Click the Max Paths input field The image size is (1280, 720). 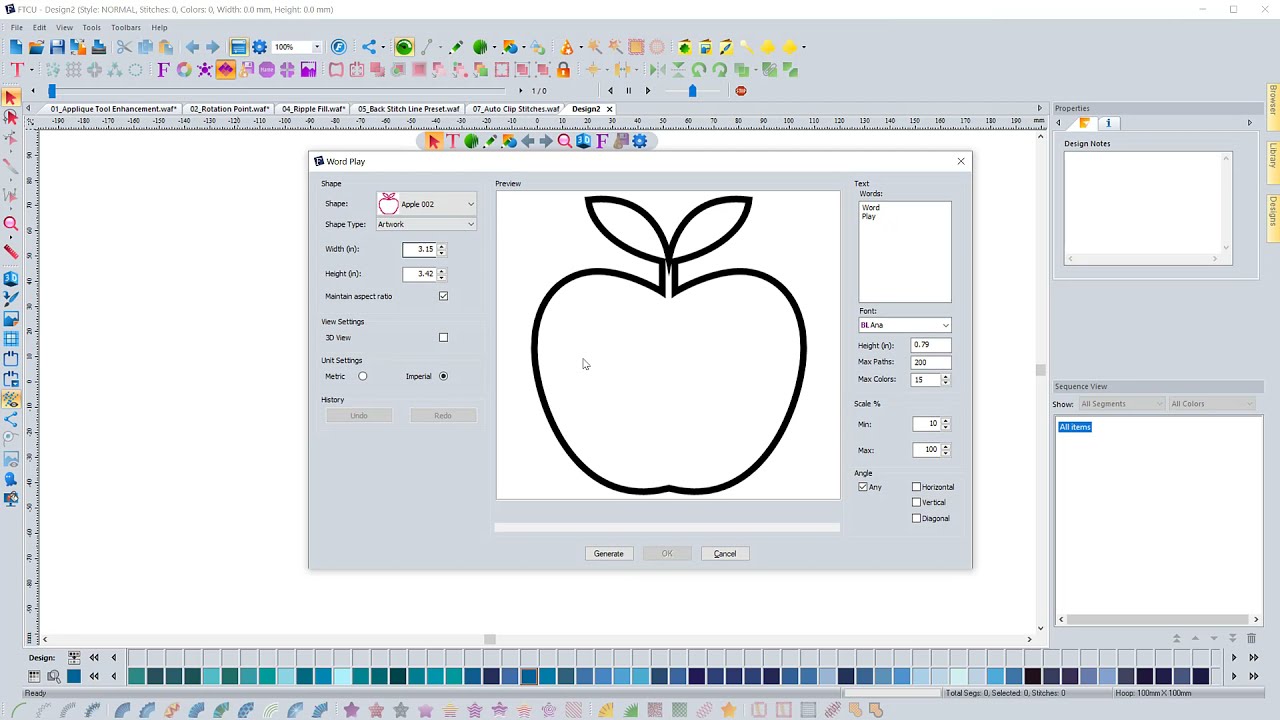pos(931,362)
